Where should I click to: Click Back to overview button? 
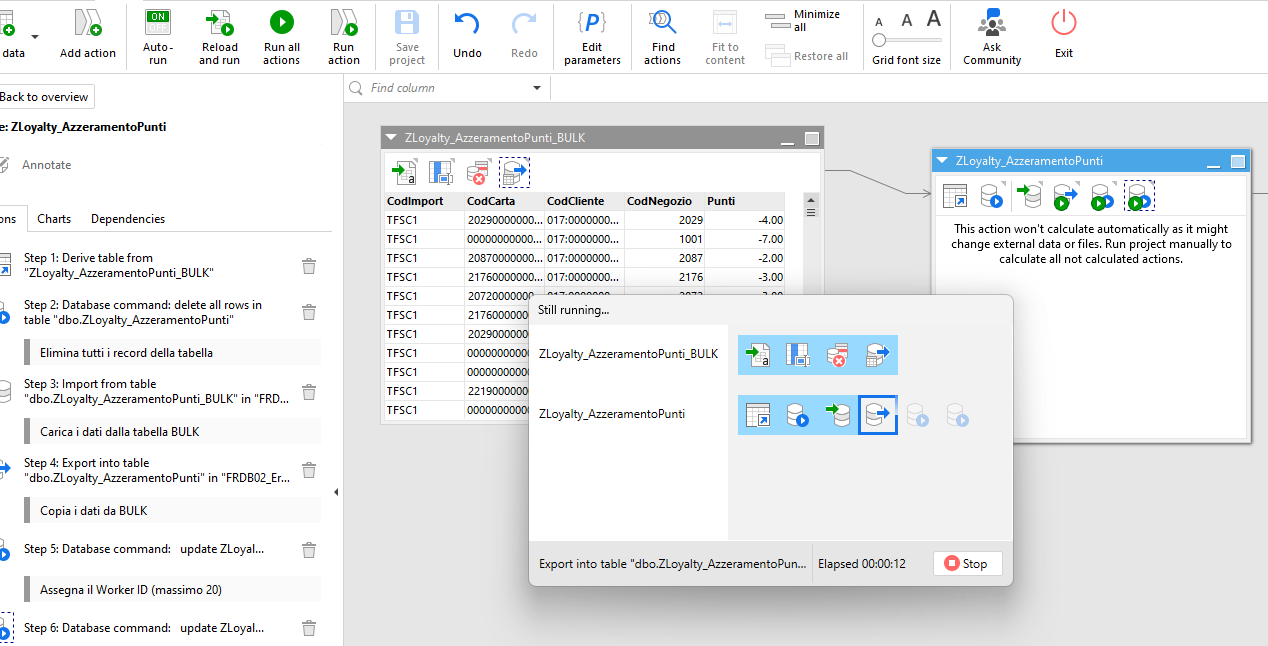coord(44,97)
